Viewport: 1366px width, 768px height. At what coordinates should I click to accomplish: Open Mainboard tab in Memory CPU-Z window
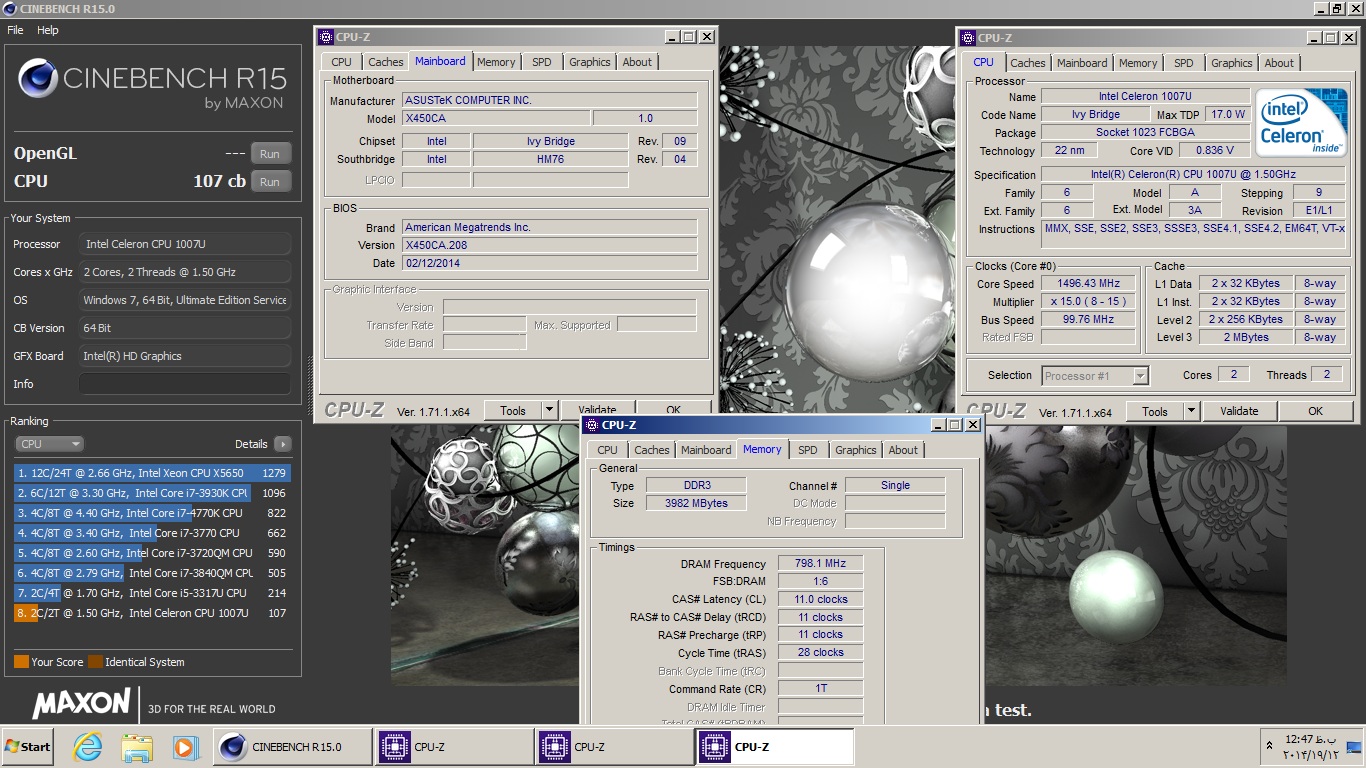pos(706,450)
